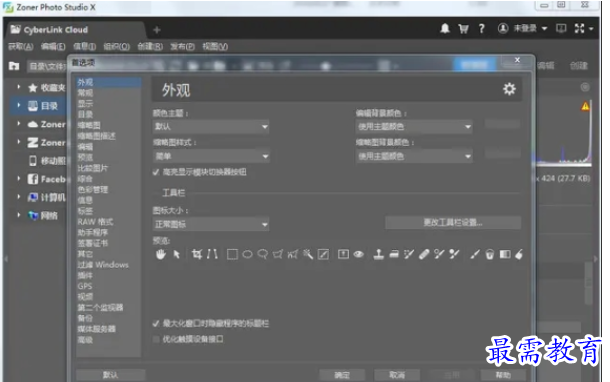This screenshot has height=382, width=610.
Task: Open the 获取(A) menu
Action: [x=21, y=47]
